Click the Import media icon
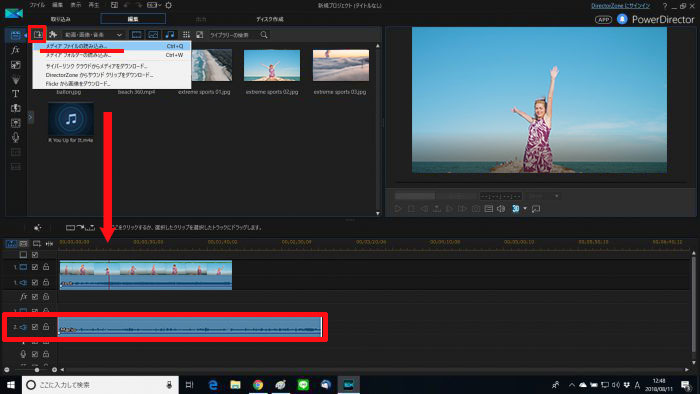 point(38,34)
